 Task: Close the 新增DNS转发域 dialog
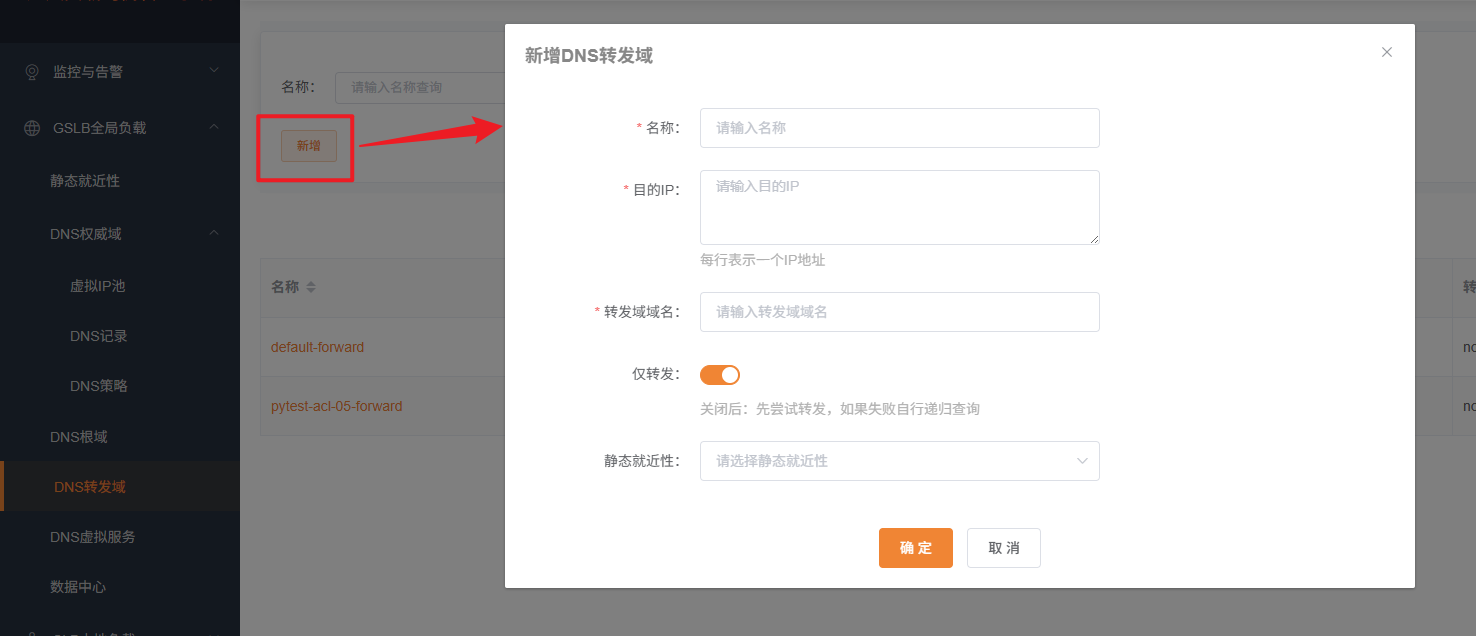(x=1387, y=51)
